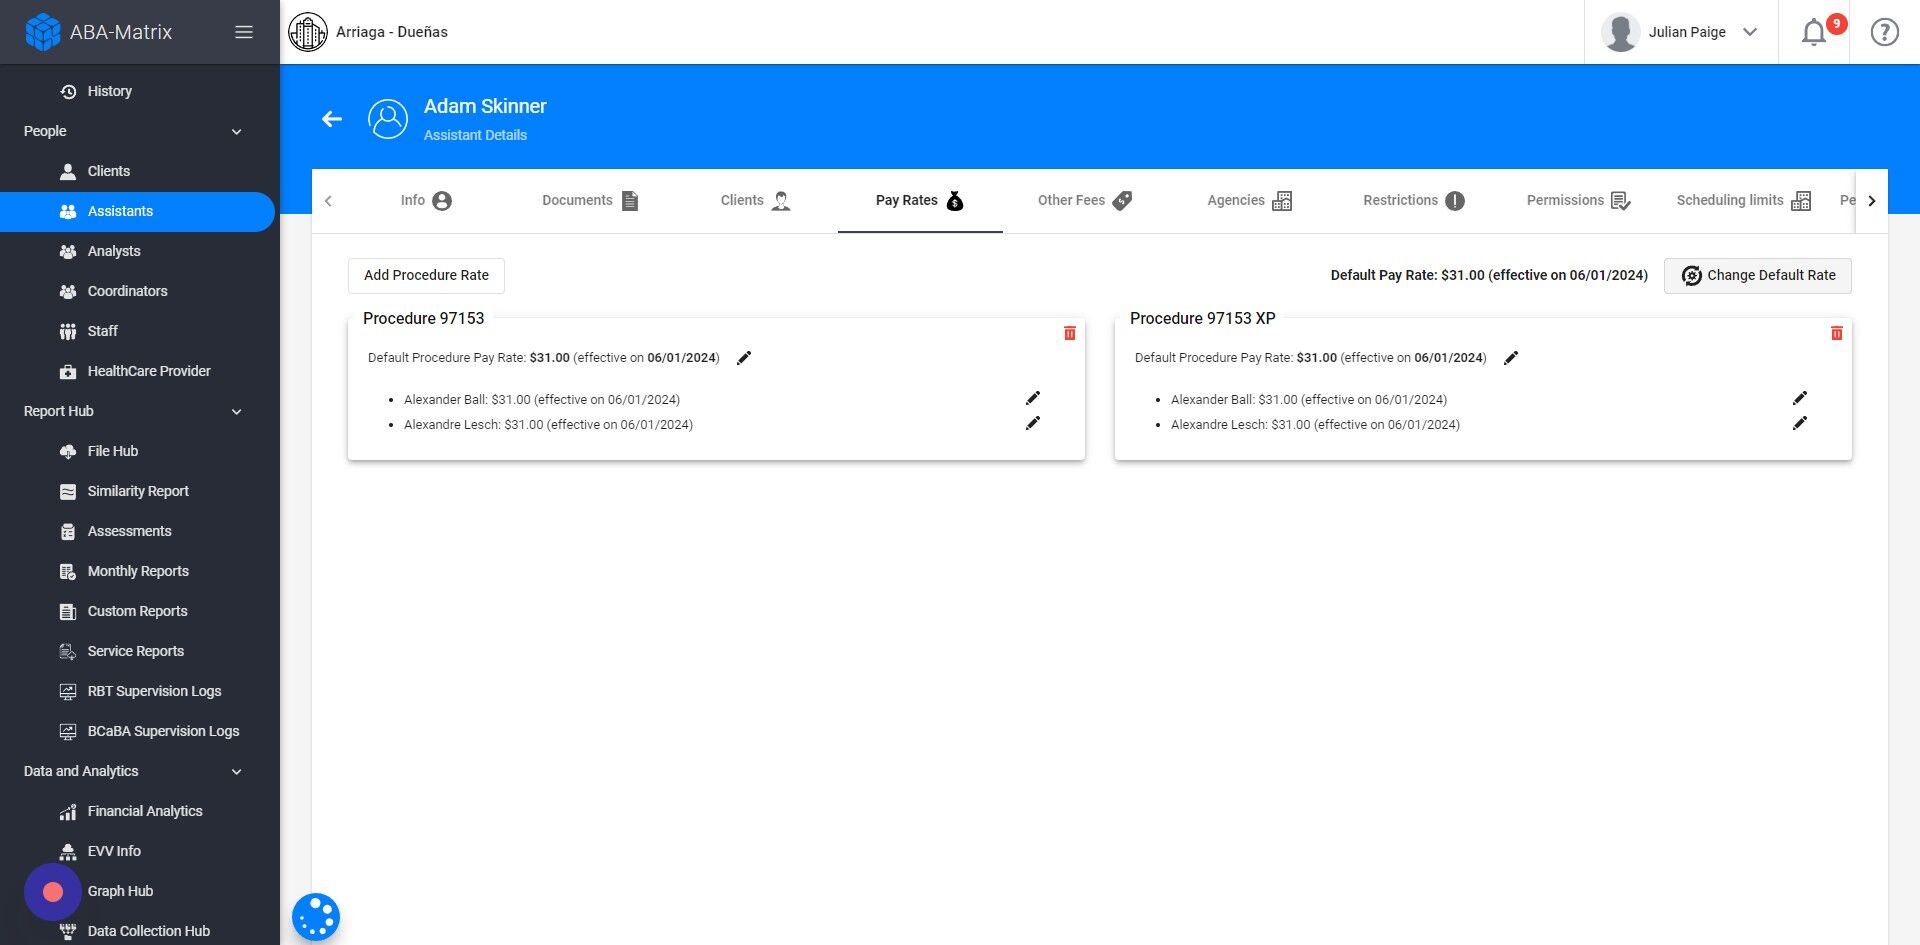Image resolution: width=1920 pixels, height=945 pixels.
Task: Click the Change Default Rate button
Action: 1758,275
